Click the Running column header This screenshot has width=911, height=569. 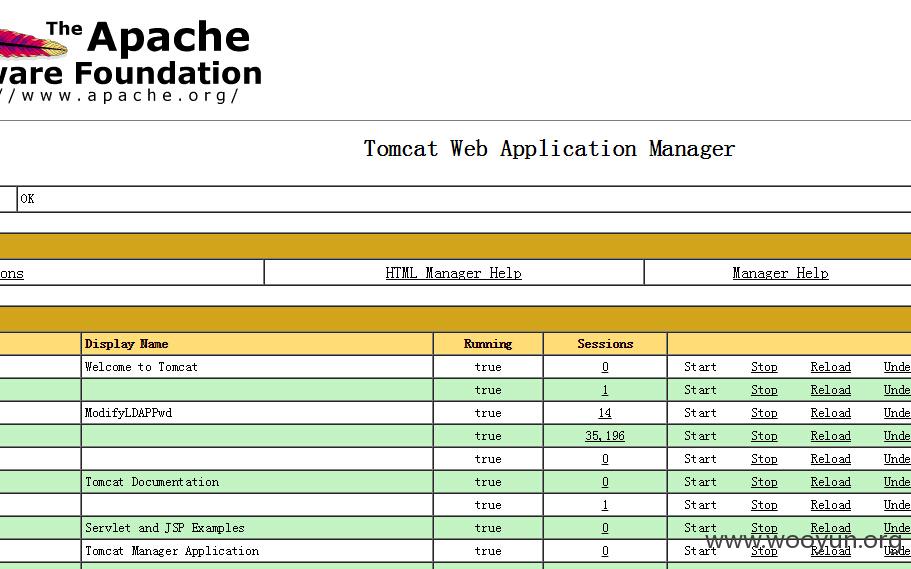[x=488, y=344]
